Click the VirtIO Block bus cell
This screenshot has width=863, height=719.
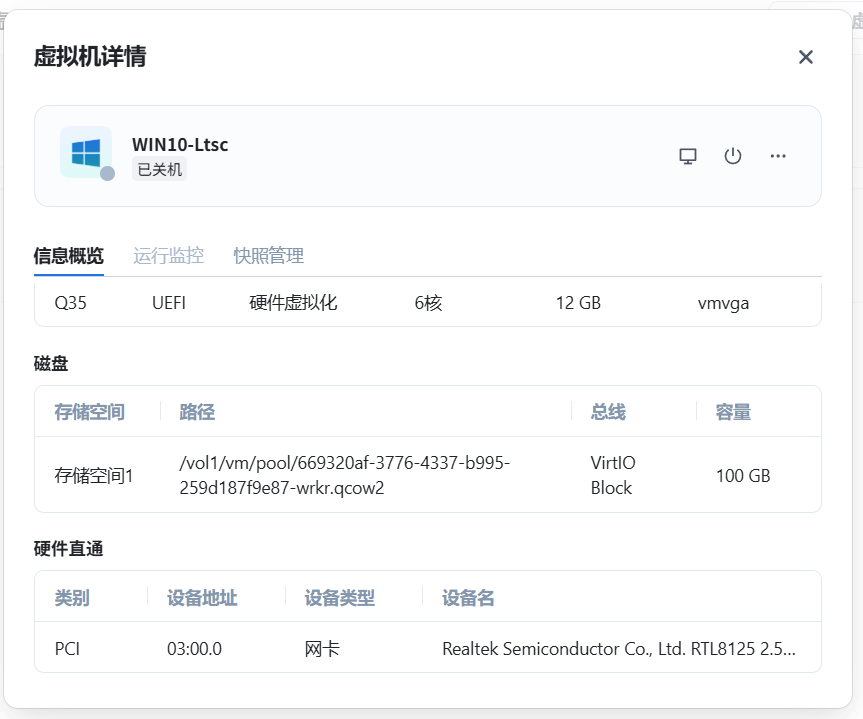613,475
